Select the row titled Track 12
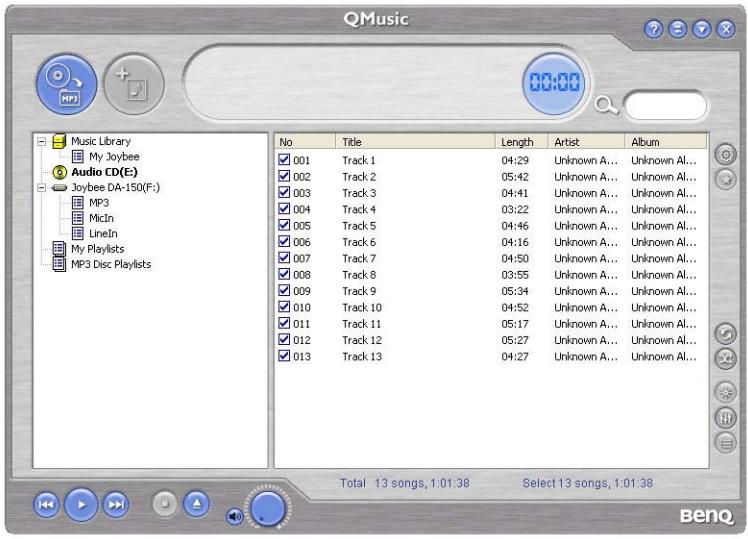 pos(491,340)
